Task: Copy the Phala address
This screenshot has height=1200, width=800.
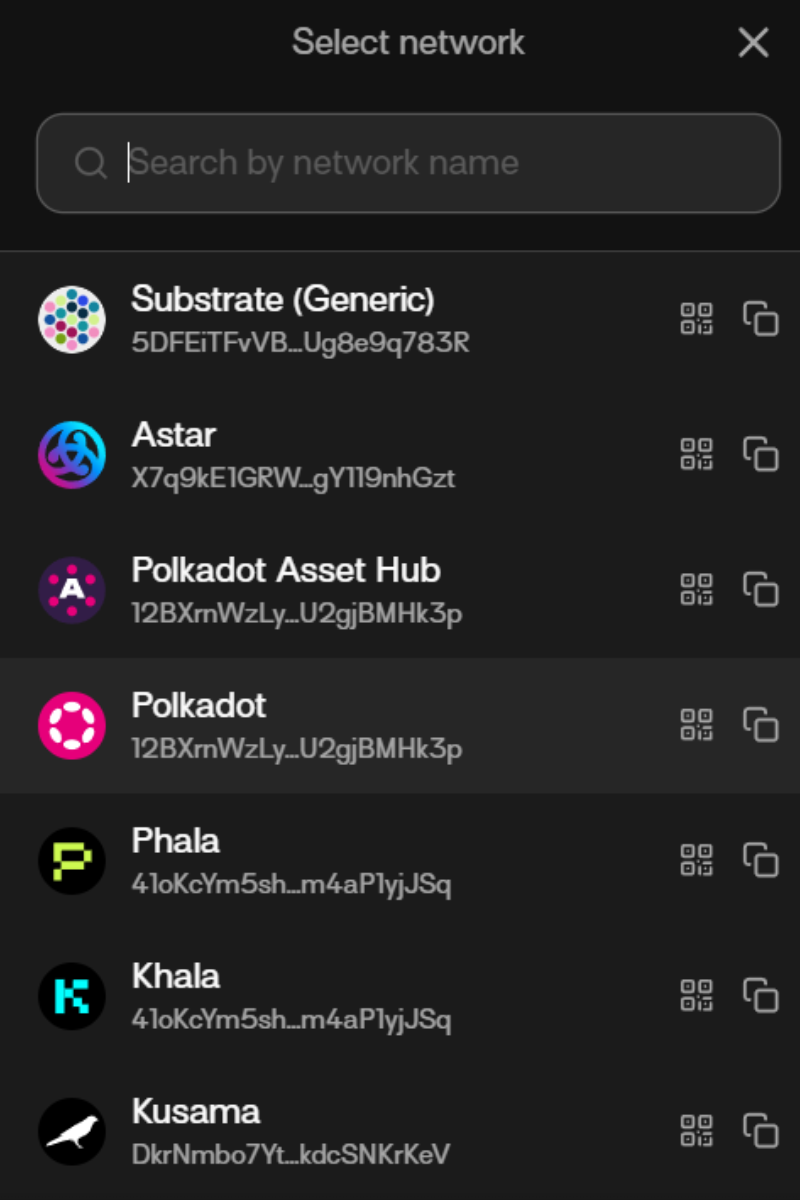Action: click(x=760, y=860)
